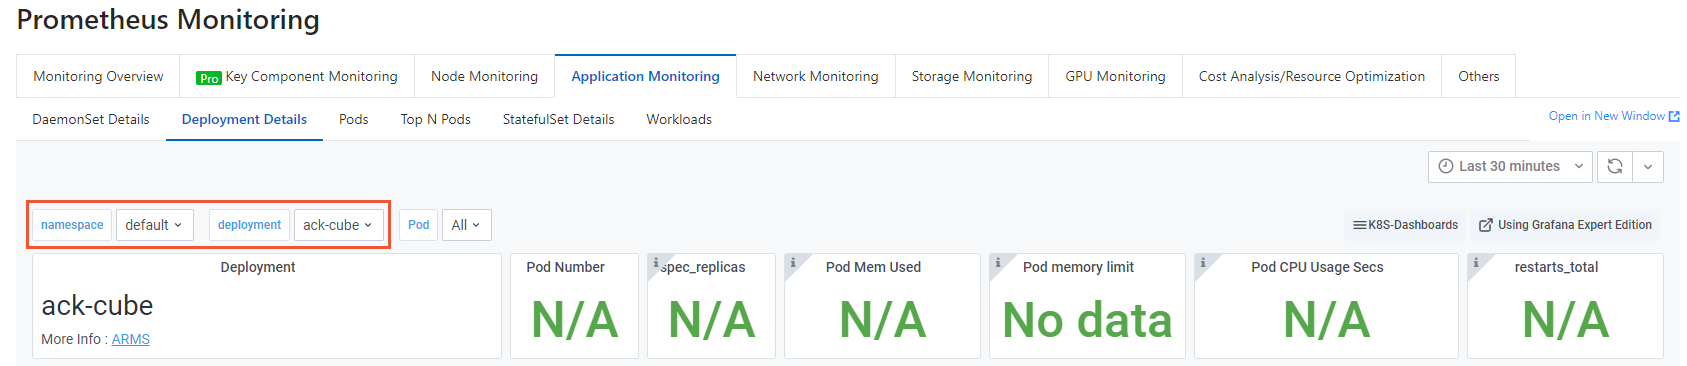Click info icon on Pod Mem Used panel
The width and height of the screenshot is (1687, 366).
[793, 263]
